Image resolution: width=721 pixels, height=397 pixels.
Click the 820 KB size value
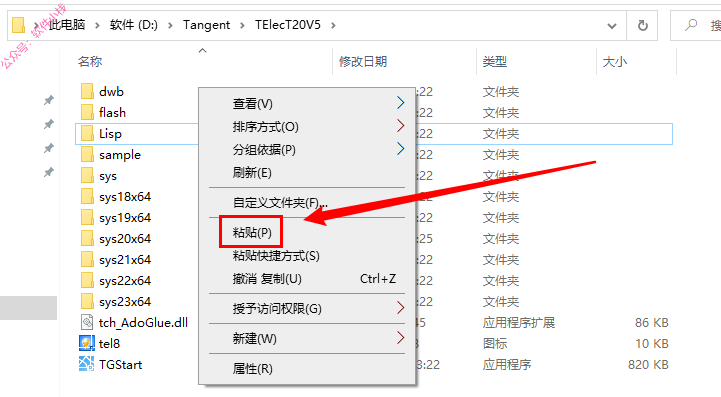tap(648, 365)
